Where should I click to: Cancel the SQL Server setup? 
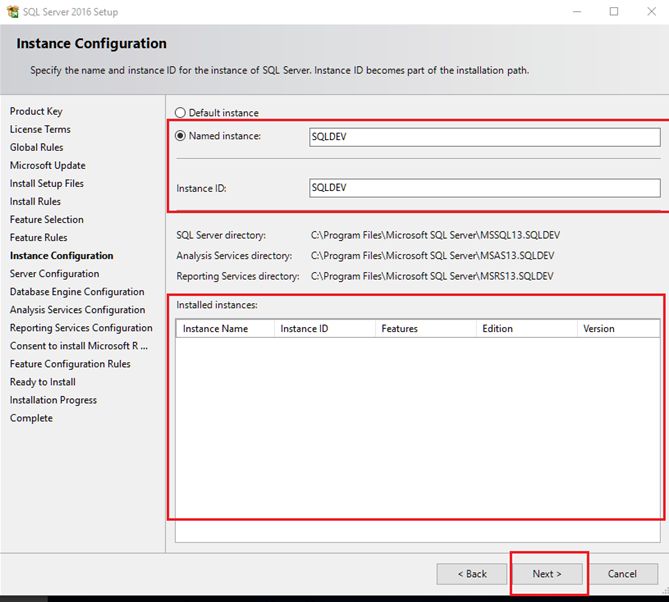point(622,574)
